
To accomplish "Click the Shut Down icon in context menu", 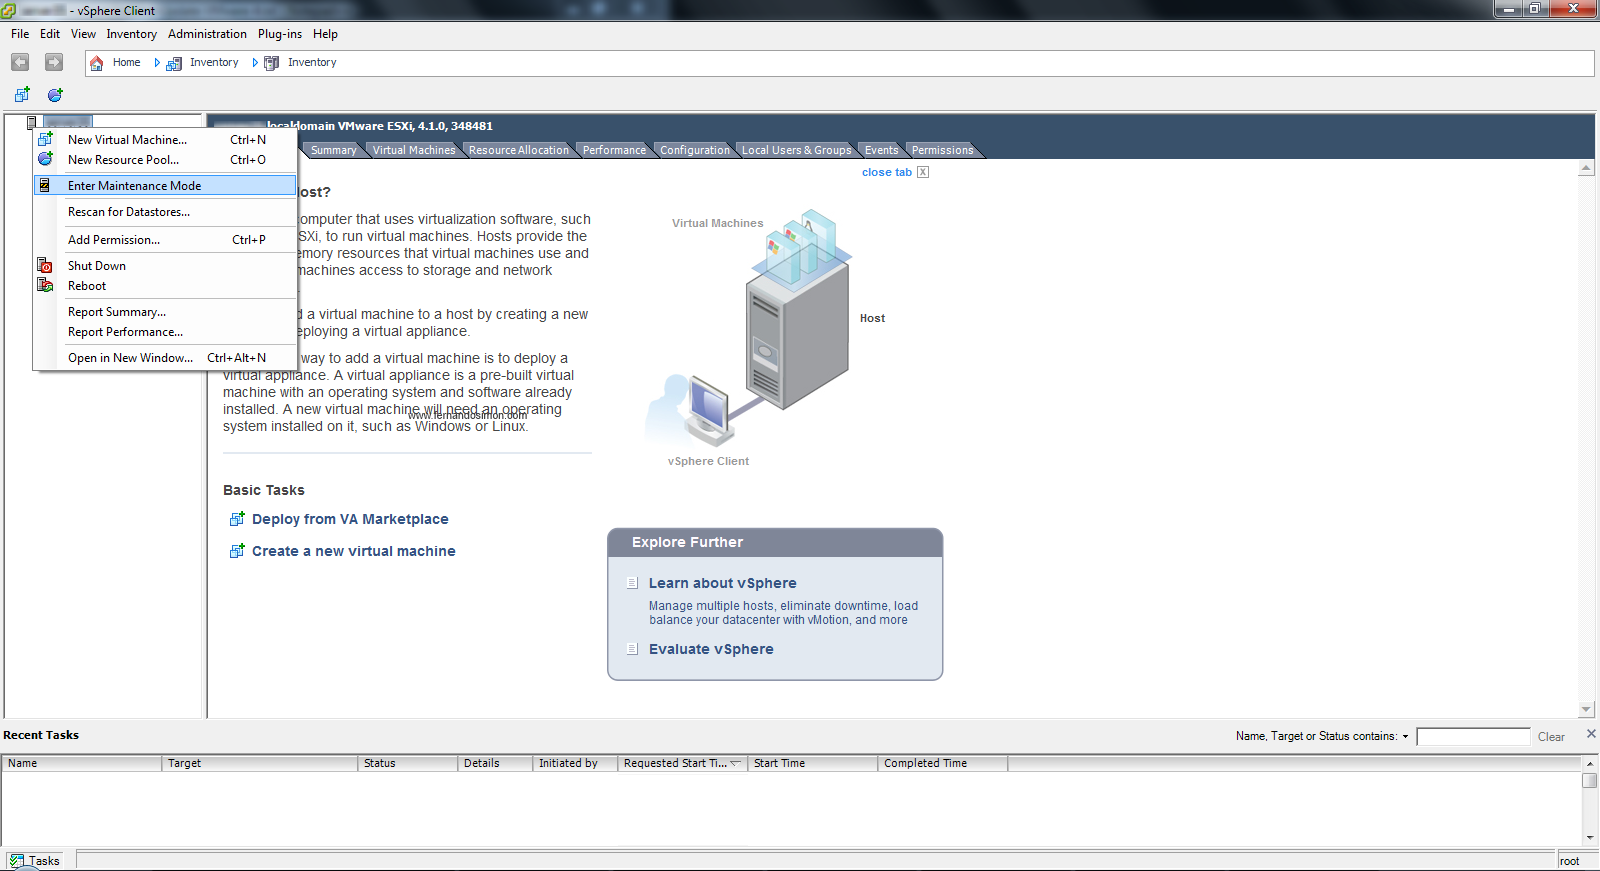I will coord(45,265).
